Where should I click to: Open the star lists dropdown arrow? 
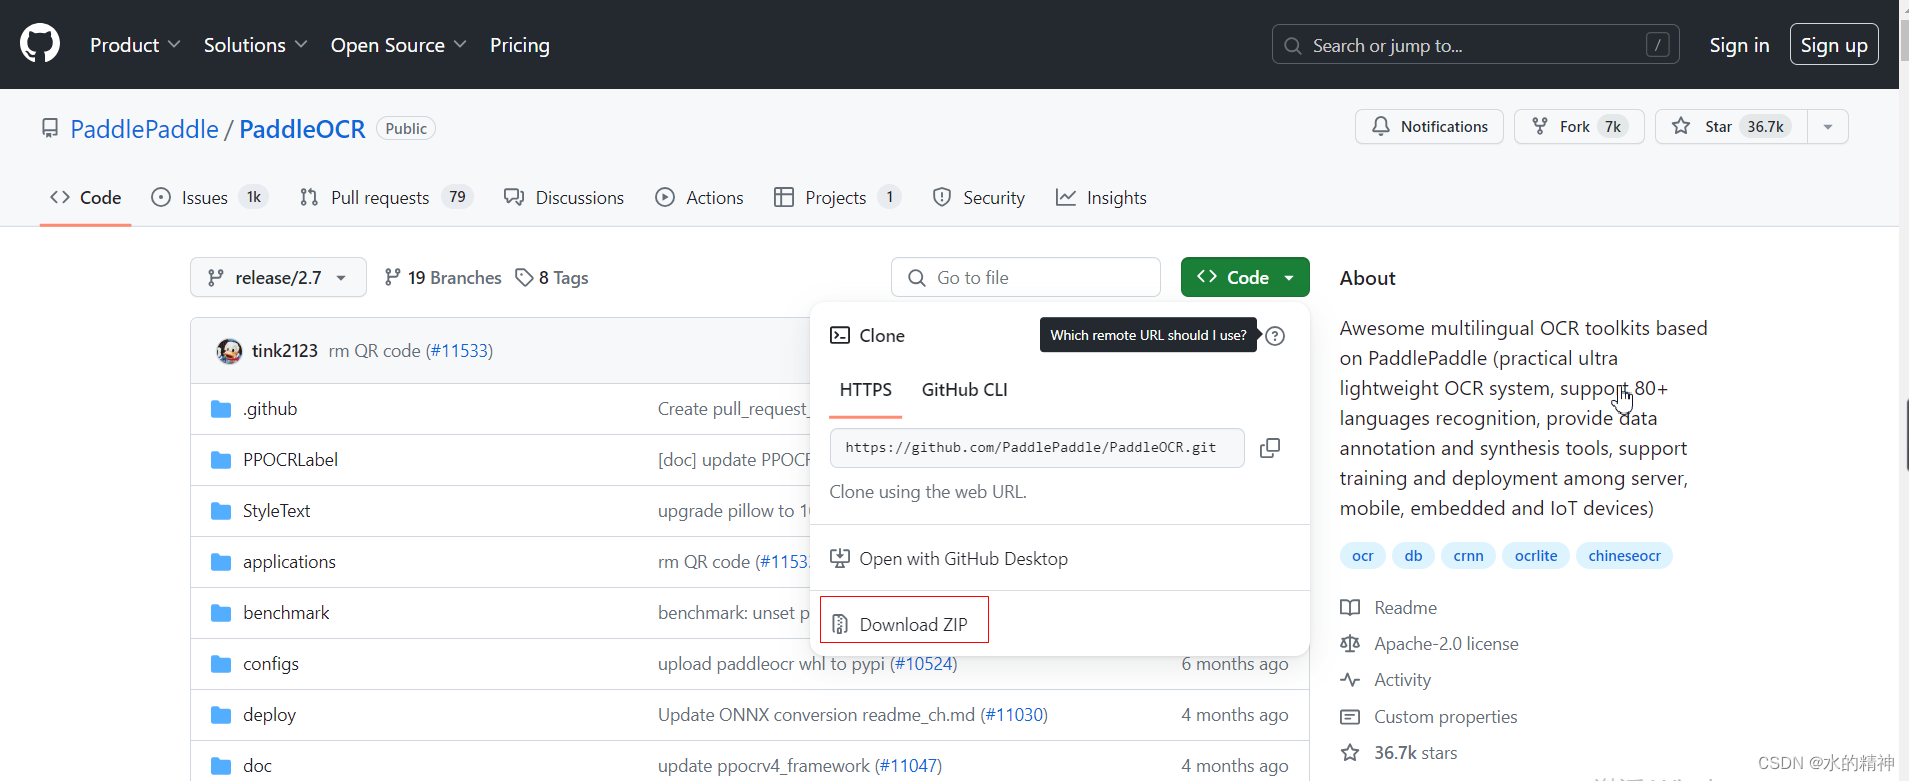tap(1828, 127)
